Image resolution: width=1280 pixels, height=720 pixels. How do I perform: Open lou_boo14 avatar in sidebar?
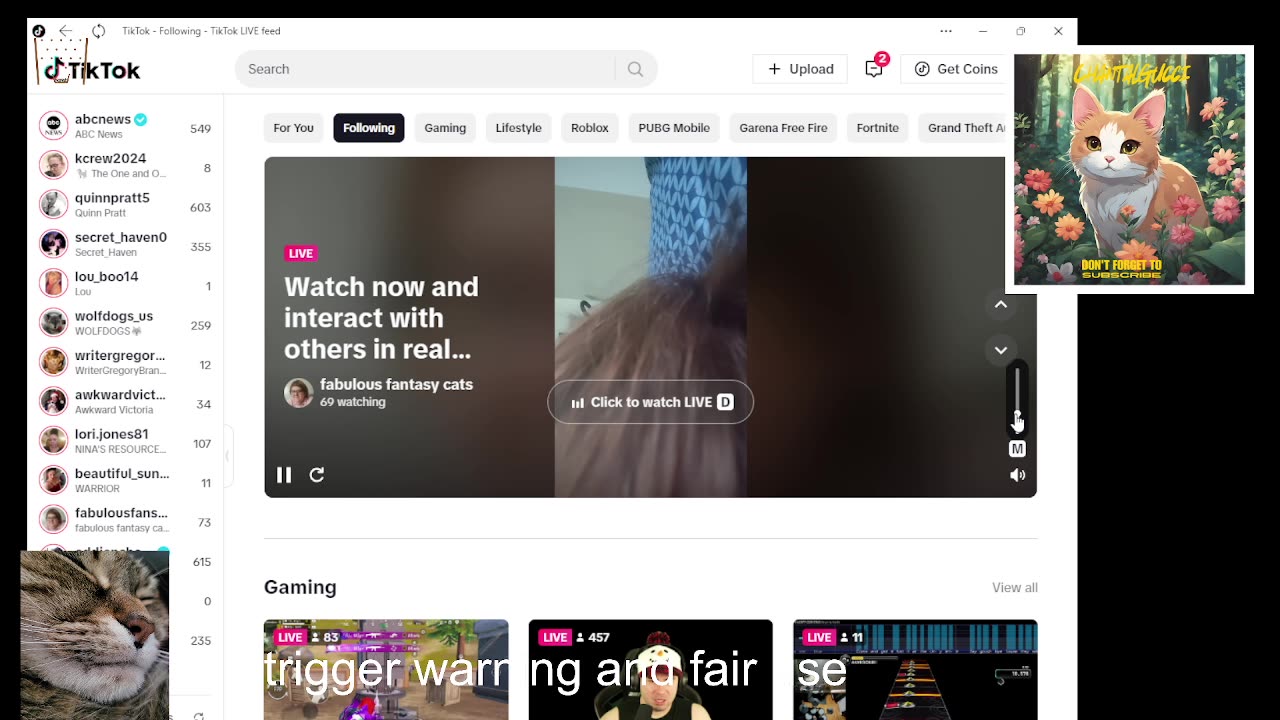tap(53, 283)
